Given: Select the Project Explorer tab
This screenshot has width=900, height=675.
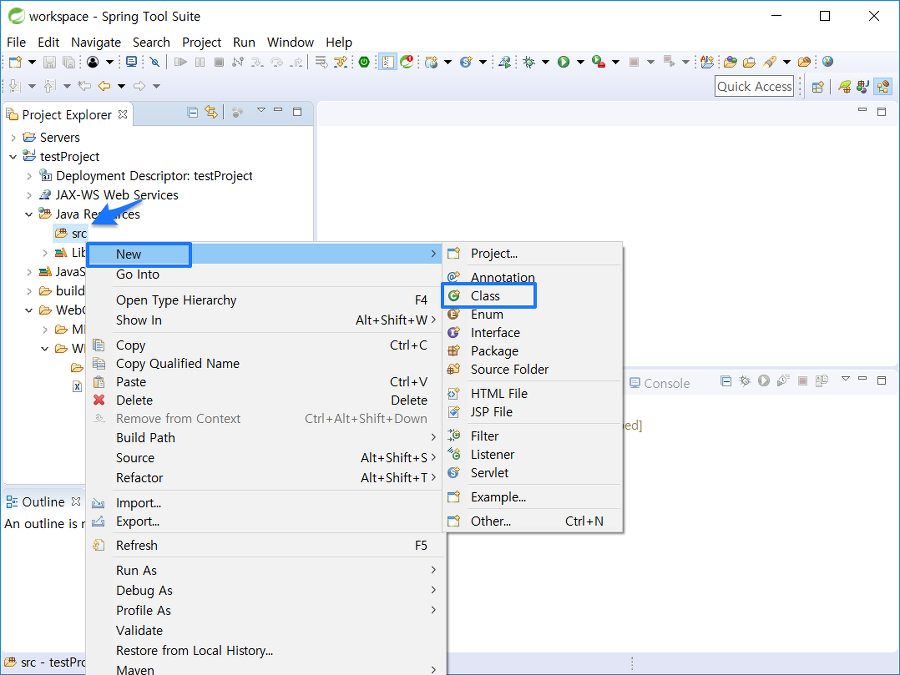Looking at the screenshot, I should pyautogui.click(x=66, y=115).
